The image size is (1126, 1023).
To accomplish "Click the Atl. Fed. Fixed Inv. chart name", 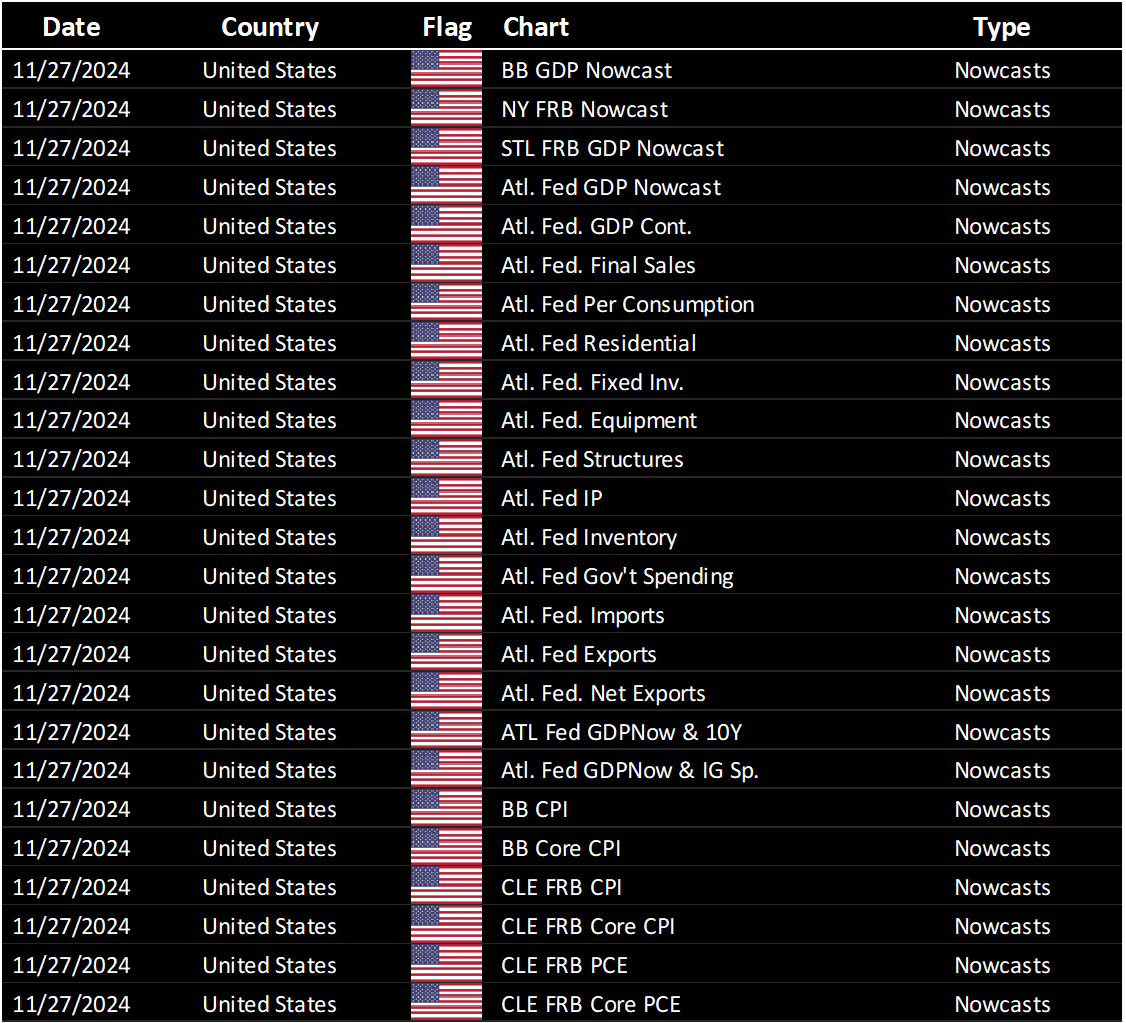I will click(592, 381).
